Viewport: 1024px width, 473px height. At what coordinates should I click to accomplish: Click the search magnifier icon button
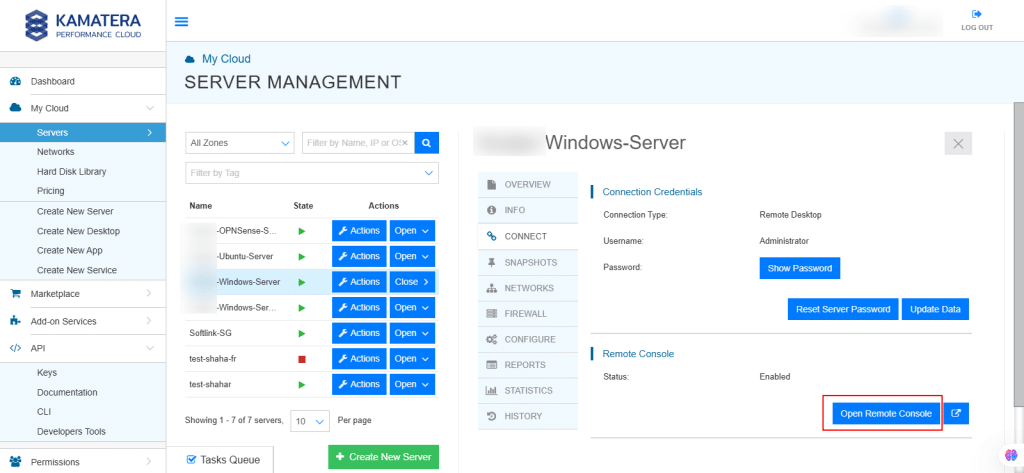point(427,144)
